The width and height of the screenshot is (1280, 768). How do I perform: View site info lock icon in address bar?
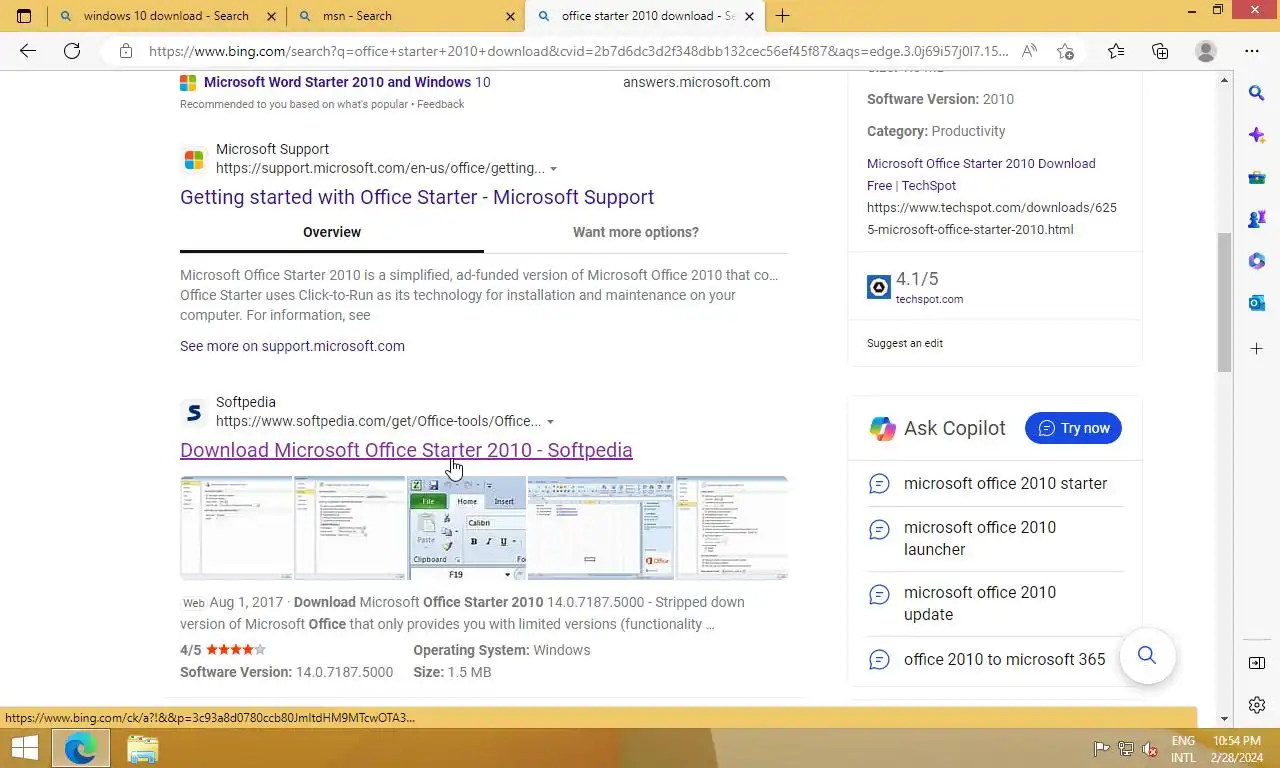[x=125, y=51]
